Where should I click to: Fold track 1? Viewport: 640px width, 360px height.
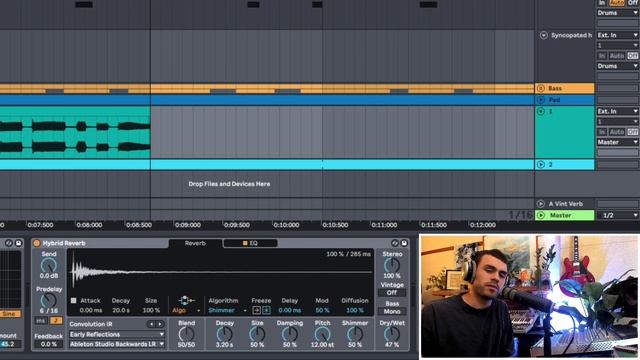click(x=541, y=111)
